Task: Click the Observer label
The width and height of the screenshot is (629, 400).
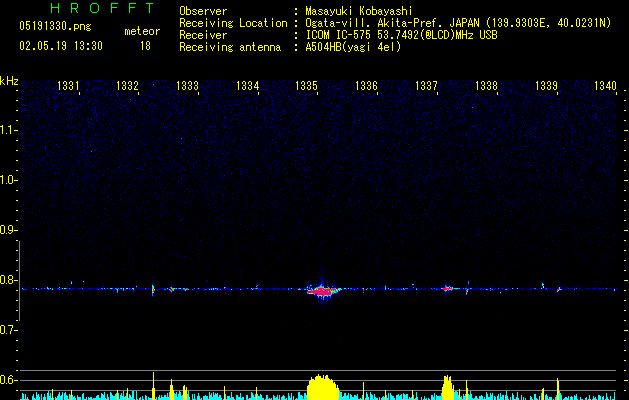Action: click(203, 11)
